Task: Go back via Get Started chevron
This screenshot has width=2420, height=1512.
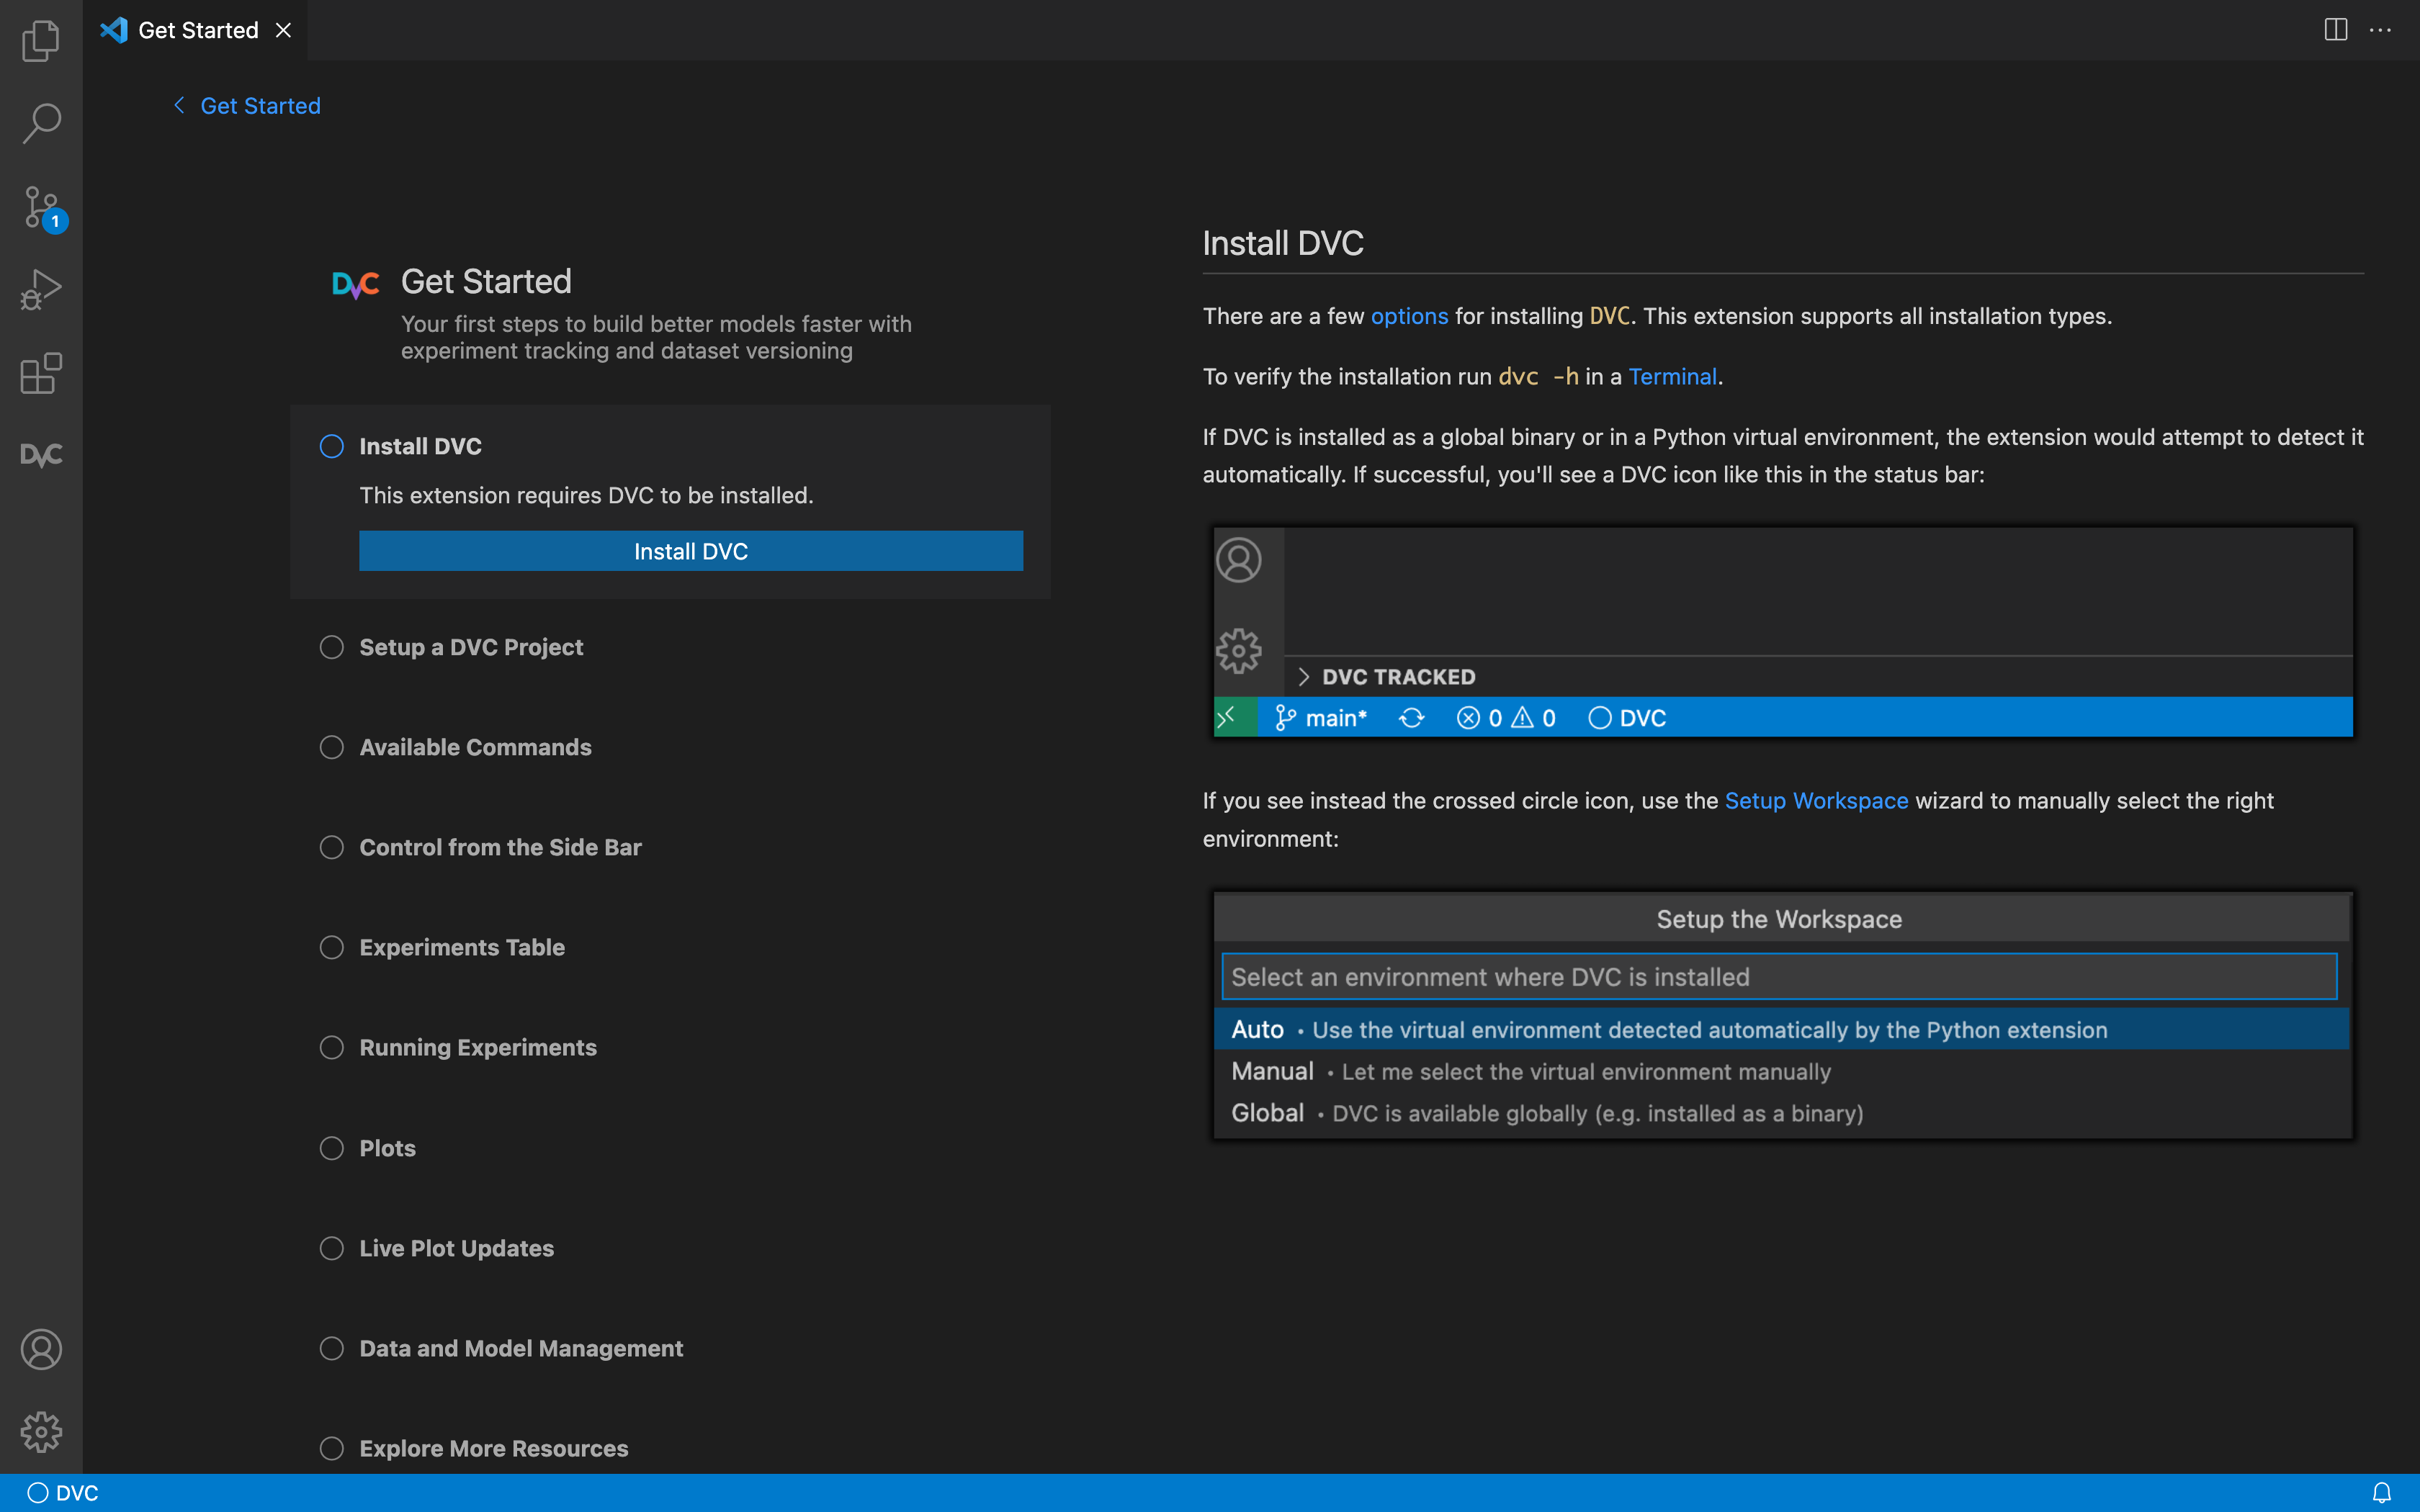Action: pos(180,105)
